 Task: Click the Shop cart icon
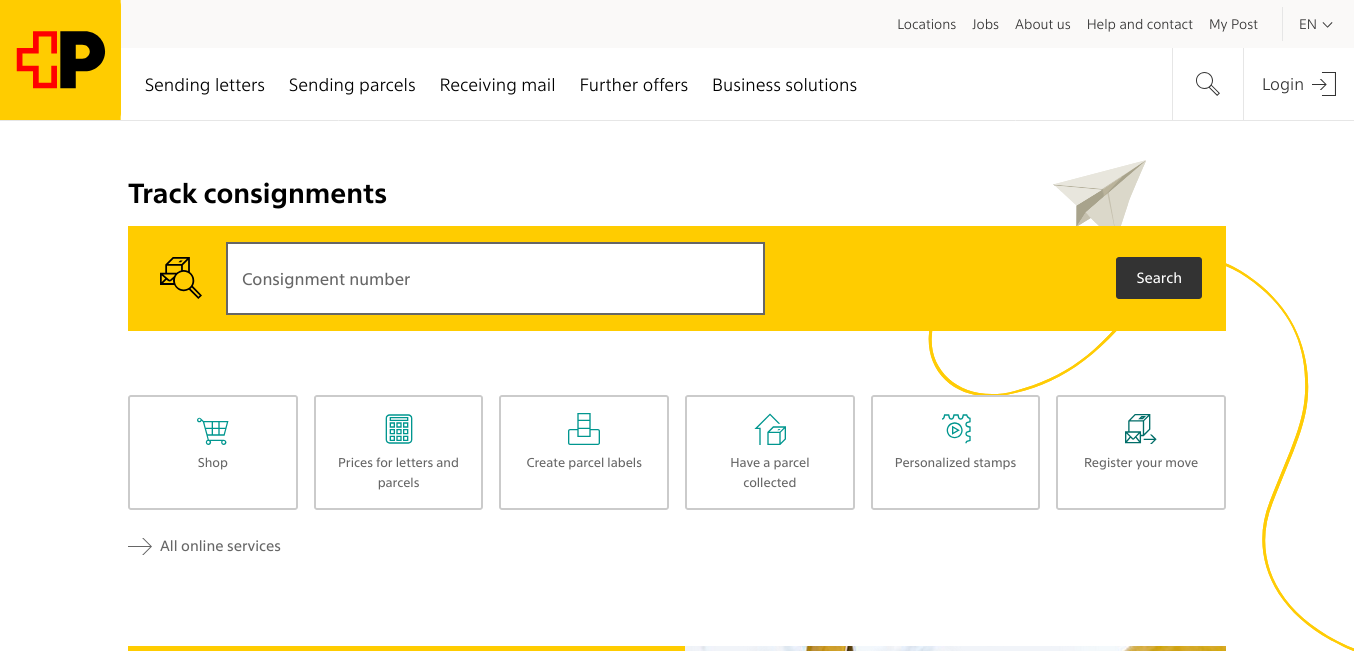point(213,431)
